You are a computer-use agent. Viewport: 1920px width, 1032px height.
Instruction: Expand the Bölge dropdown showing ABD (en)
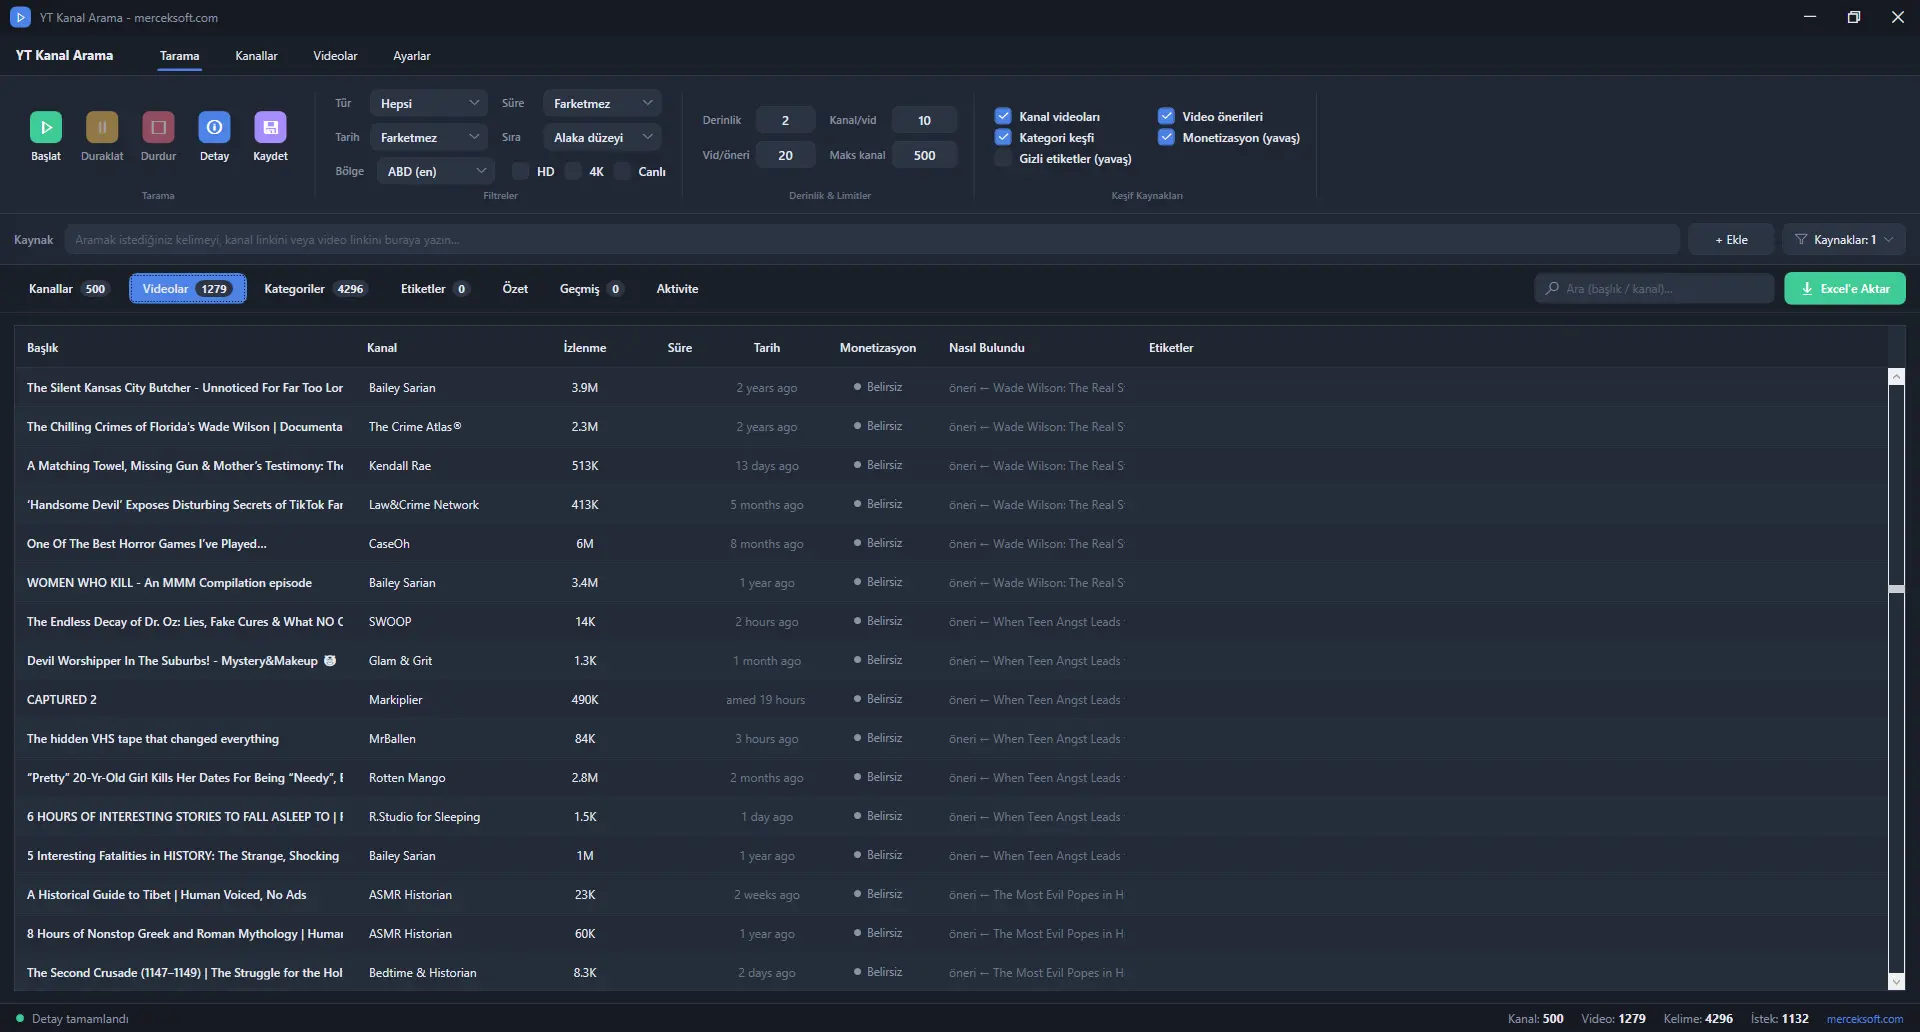pos(436,171)
